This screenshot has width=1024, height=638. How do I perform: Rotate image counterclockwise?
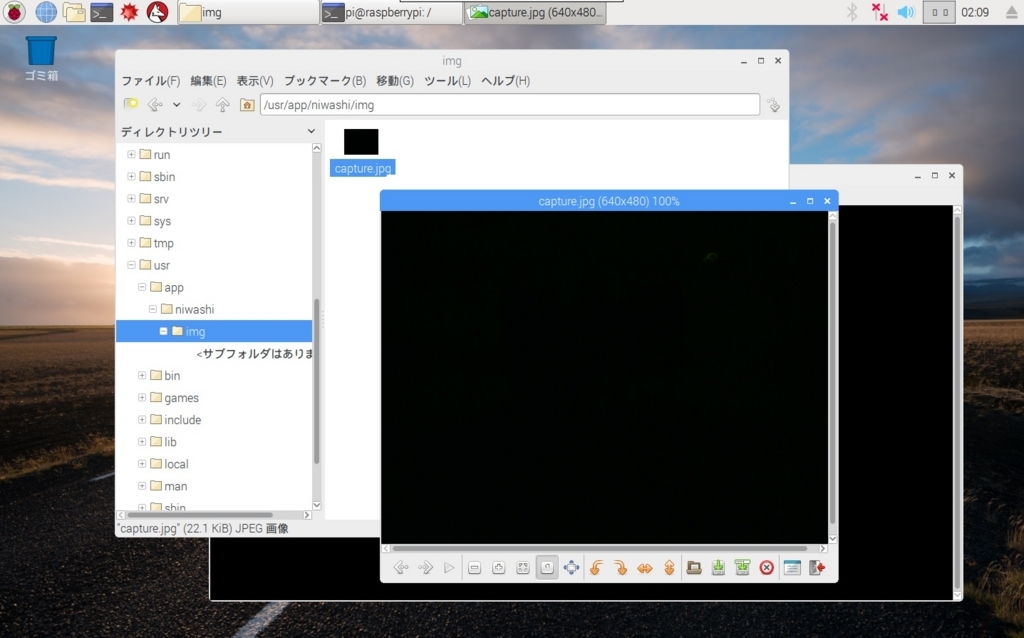point(596,567)
